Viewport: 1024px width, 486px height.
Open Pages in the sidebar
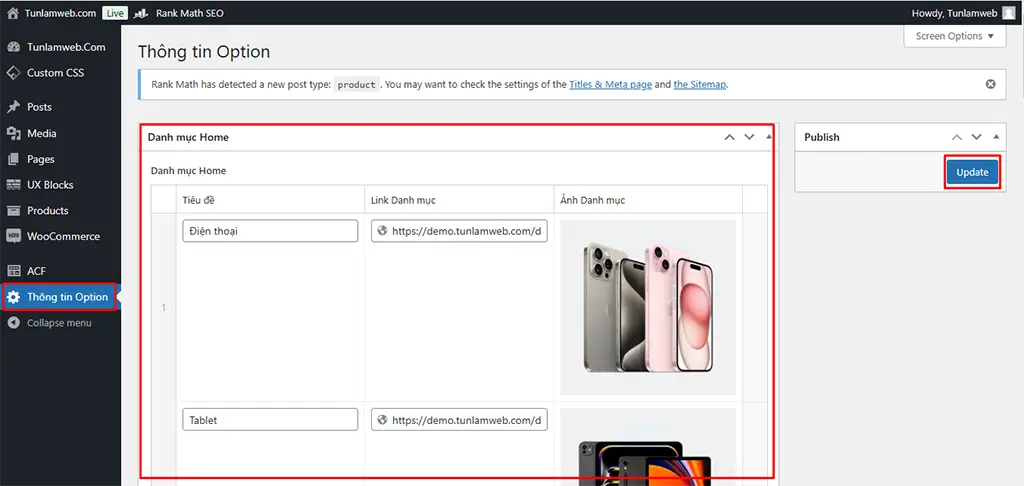coord(40,159)
